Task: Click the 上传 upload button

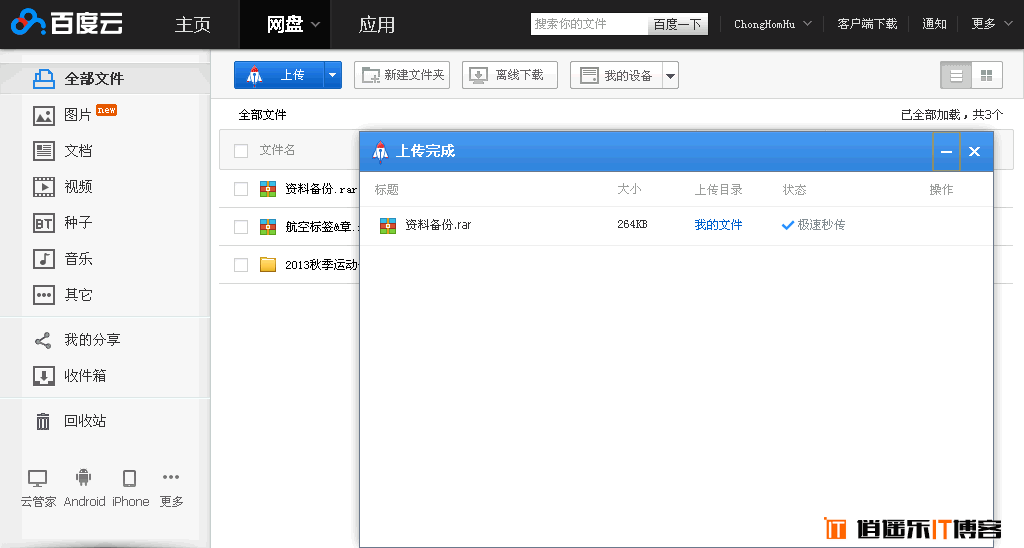Action: (x=279, y=75)
